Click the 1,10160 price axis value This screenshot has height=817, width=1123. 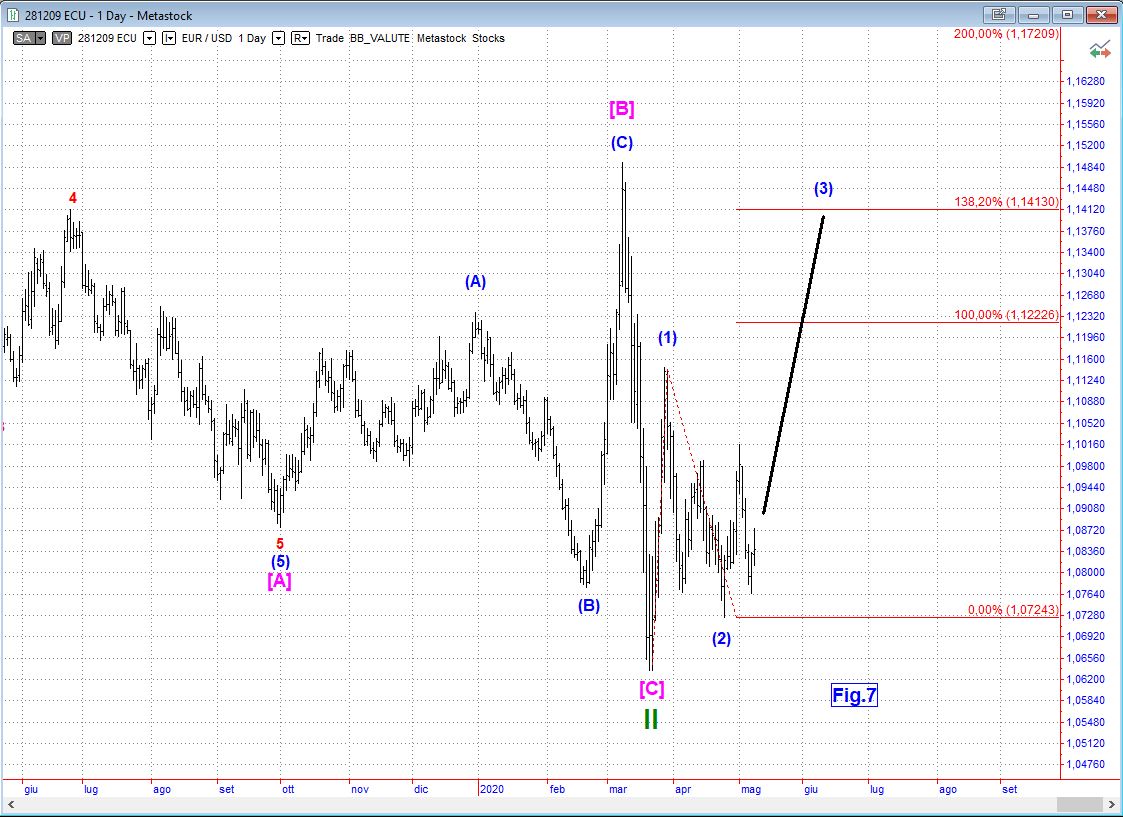pos(1084,445)
